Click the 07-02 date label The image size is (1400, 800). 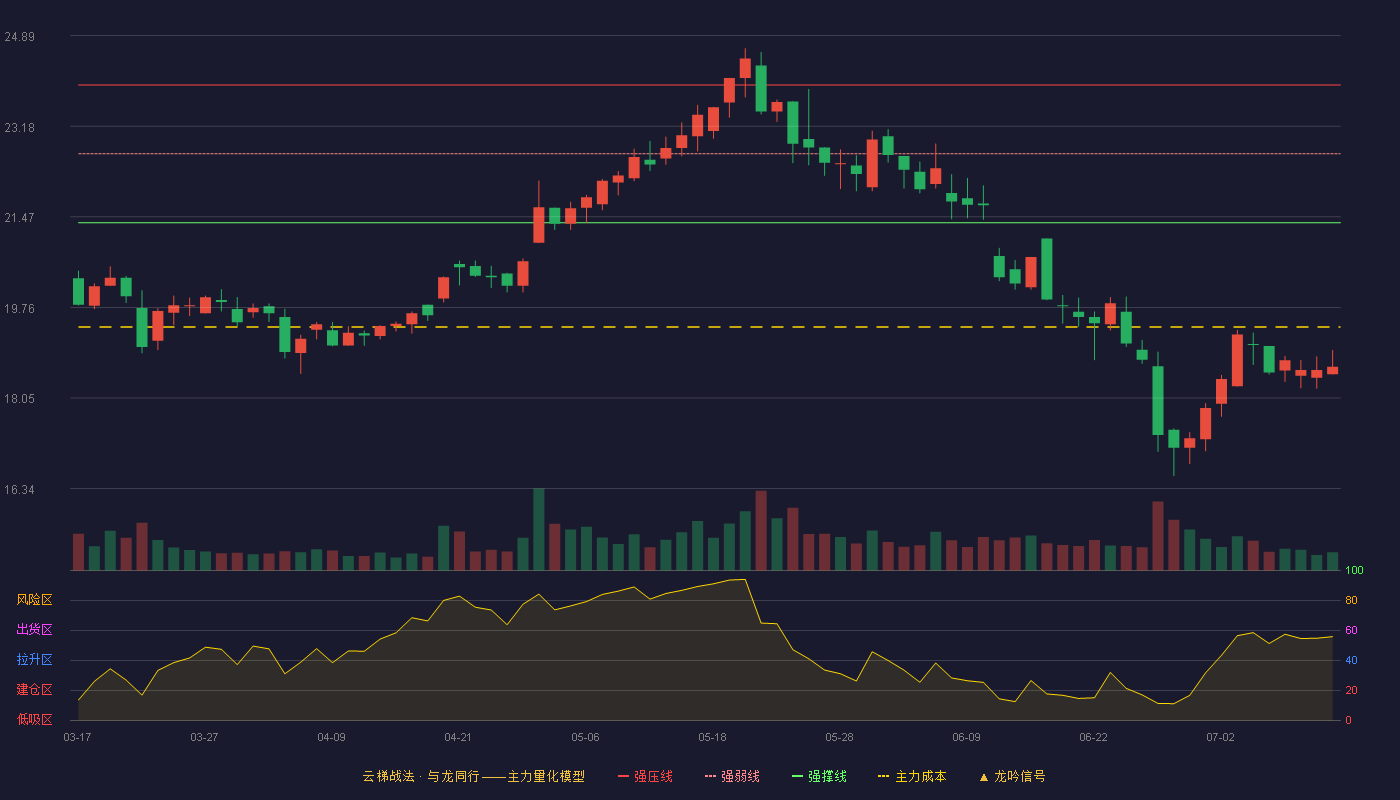[1220, 737]
